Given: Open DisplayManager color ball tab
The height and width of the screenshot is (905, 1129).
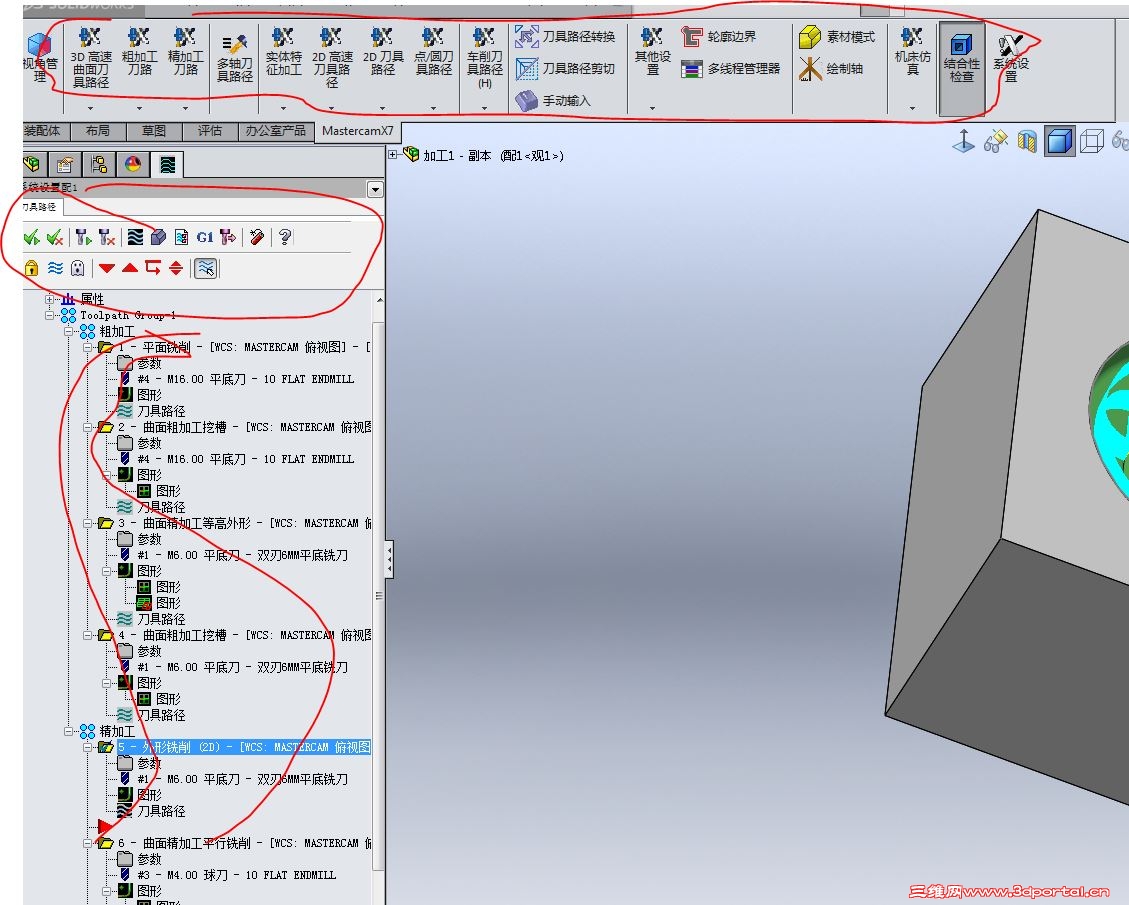Looking at the screenshot, I should coord(133,165).
